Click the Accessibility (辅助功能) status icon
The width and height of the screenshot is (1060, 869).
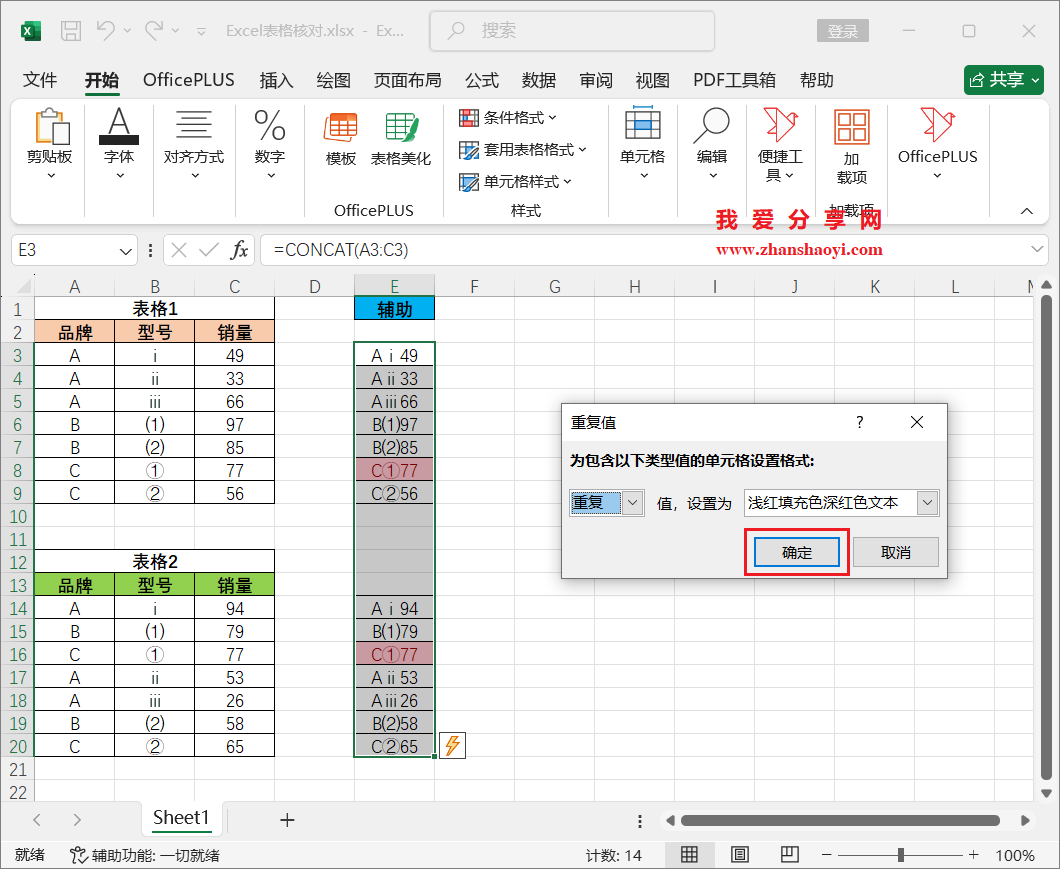(78, 855)
